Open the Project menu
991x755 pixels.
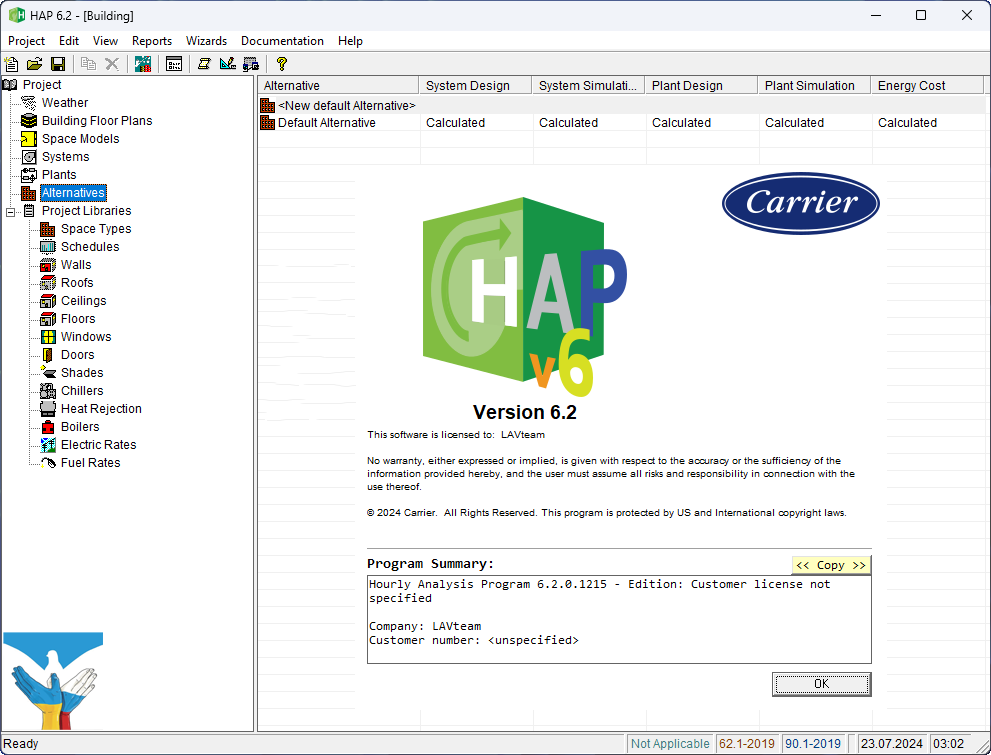(x=26, y=41)
